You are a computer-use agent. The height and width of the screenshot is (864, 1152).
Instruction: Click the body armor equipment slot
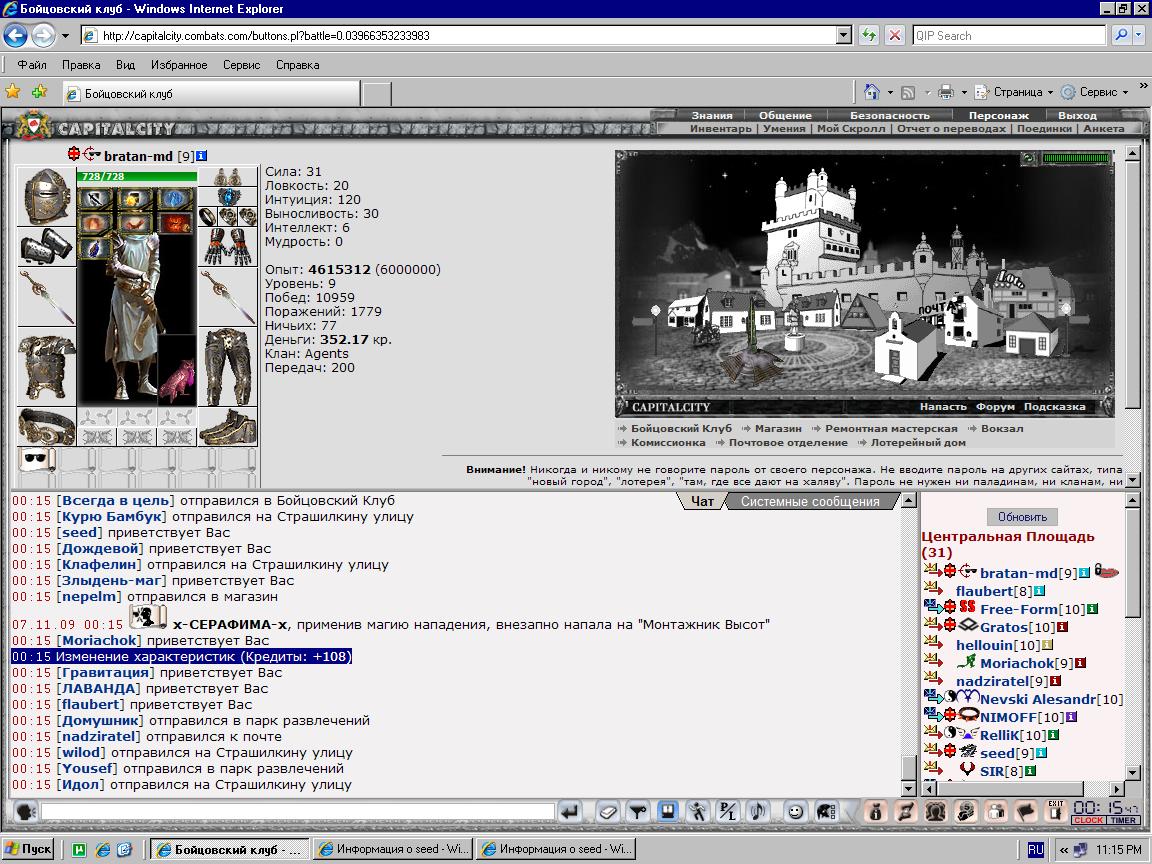[x=46, y=367]
